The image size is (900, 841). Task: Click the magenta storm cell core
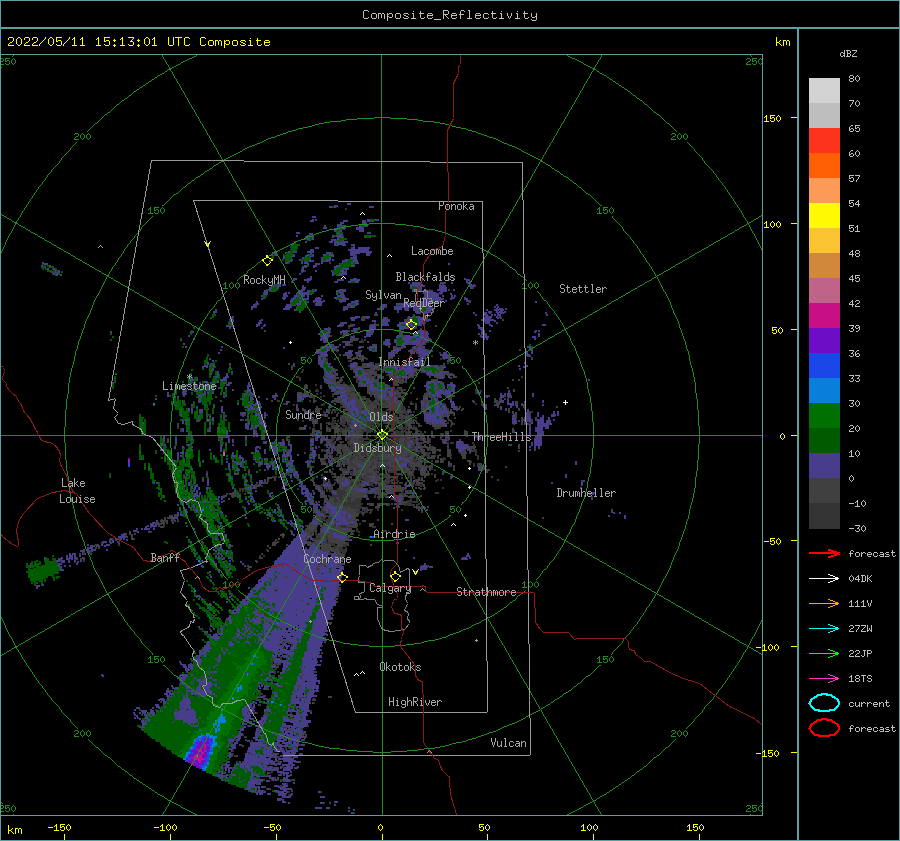coord(200,751)
